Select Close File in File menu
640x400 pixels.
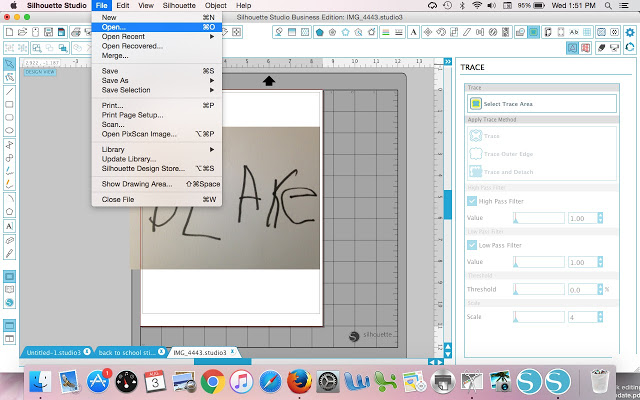click(157, 200)
